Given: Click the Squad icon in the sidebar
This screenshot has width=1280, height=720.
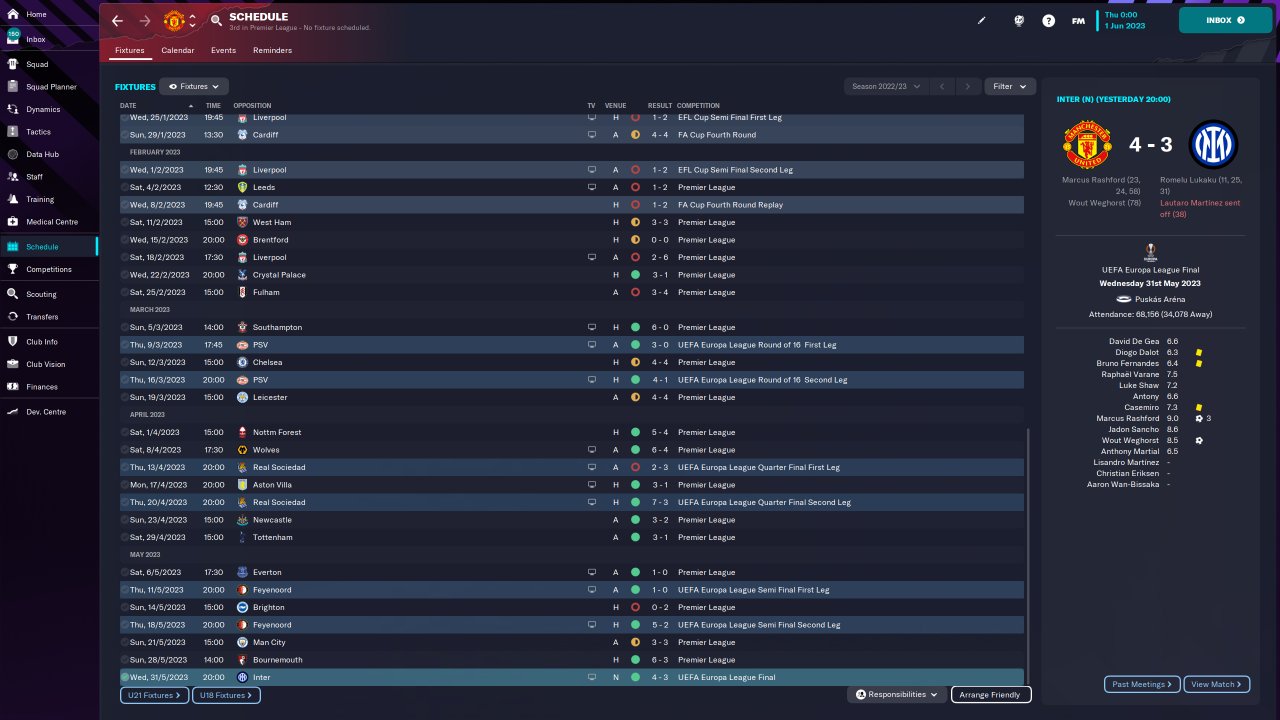Looking at the screenshot, I should (x=13, y=64).
